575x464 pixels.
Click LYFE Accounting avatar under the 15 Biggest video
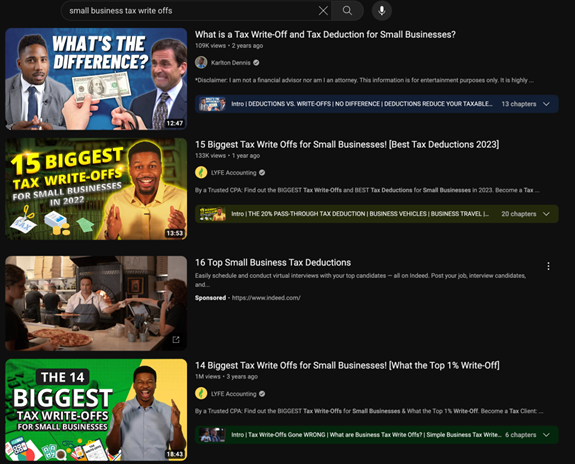tap(201, 172)
